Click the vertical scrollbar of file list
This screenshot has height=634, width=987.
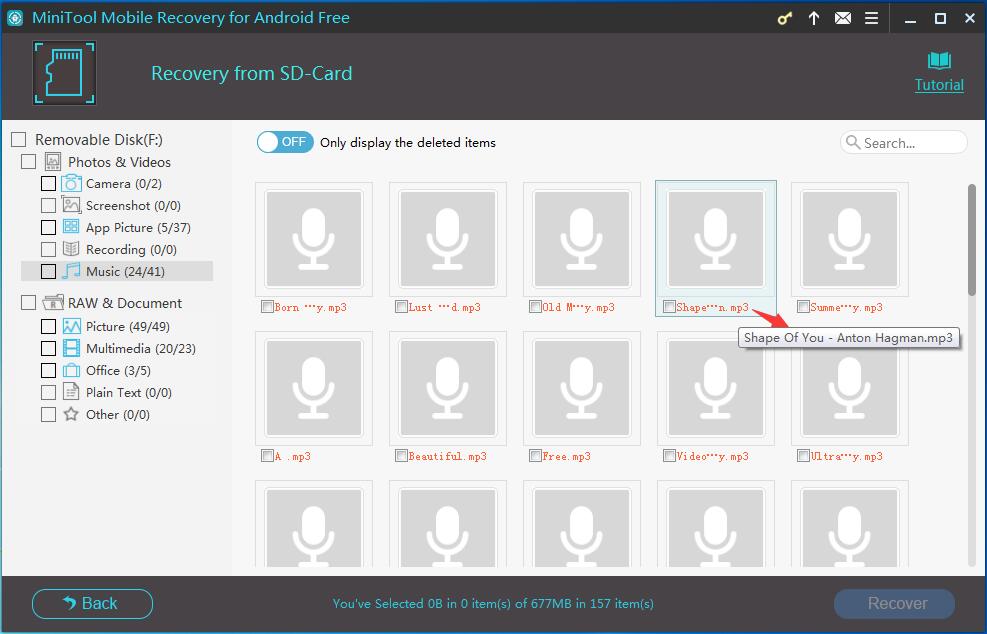[x=971, y=240]
